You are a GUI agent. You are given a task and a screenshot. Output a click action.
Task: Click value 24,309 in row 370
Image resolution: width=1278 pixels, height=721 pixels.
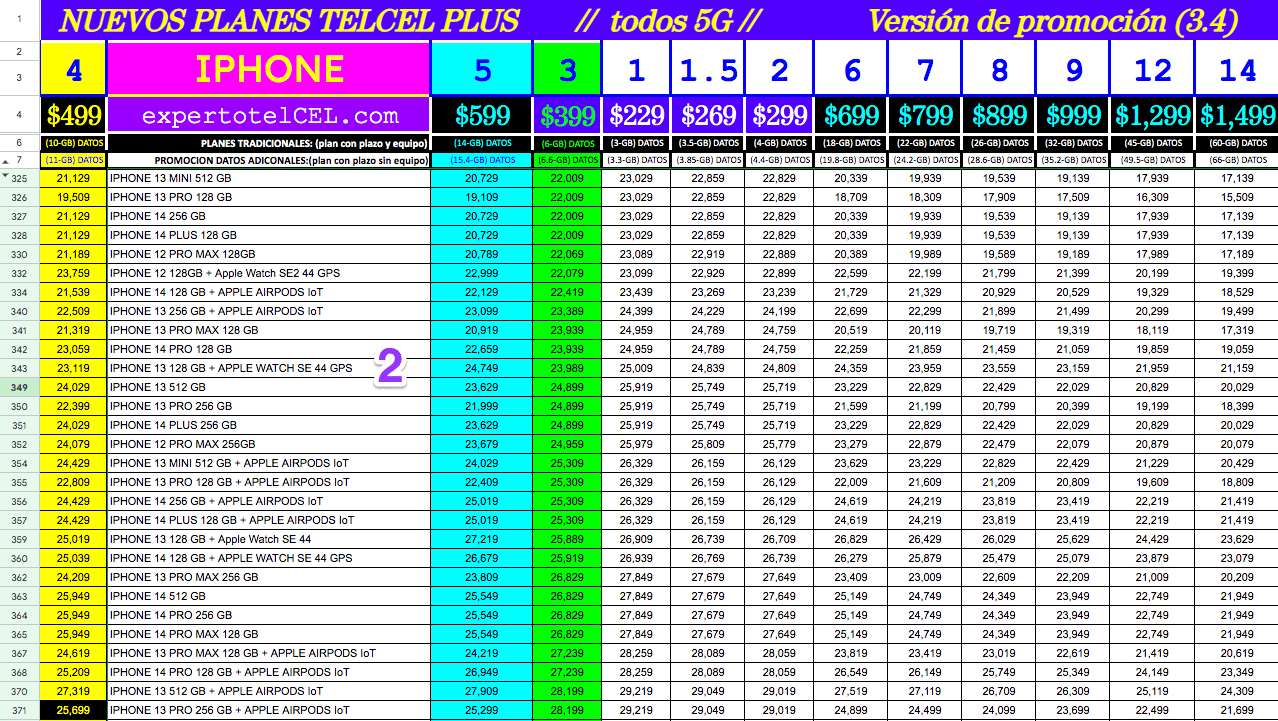click(x=1238, y=691)
